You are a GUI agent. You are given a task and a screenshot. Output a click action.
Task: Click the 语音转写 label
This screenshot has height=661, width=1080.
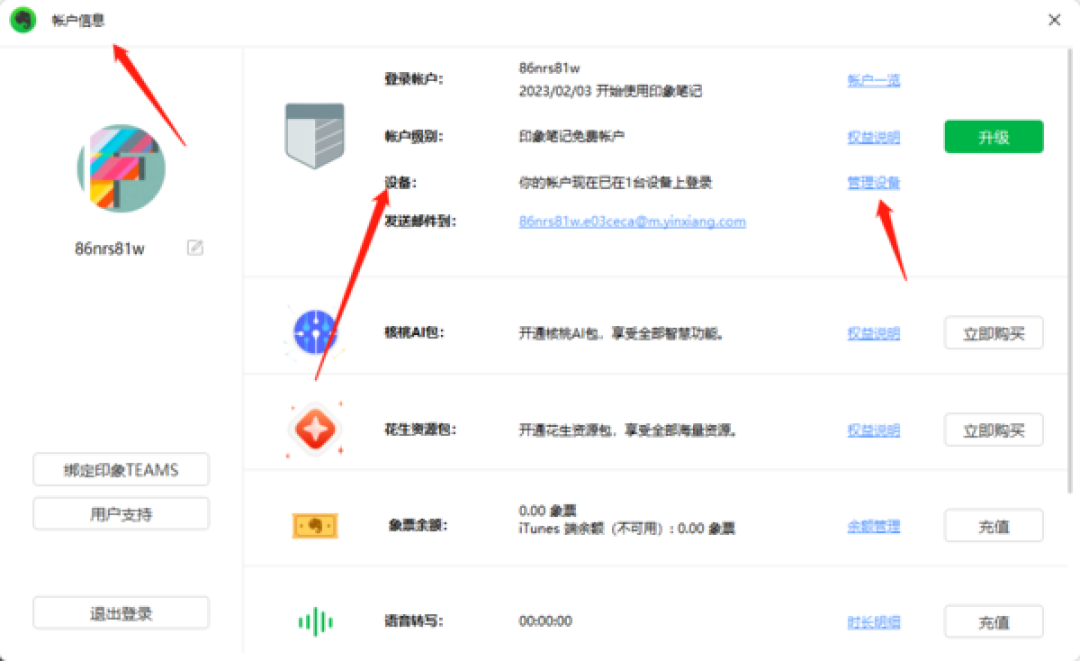click(x=413, y=621)
